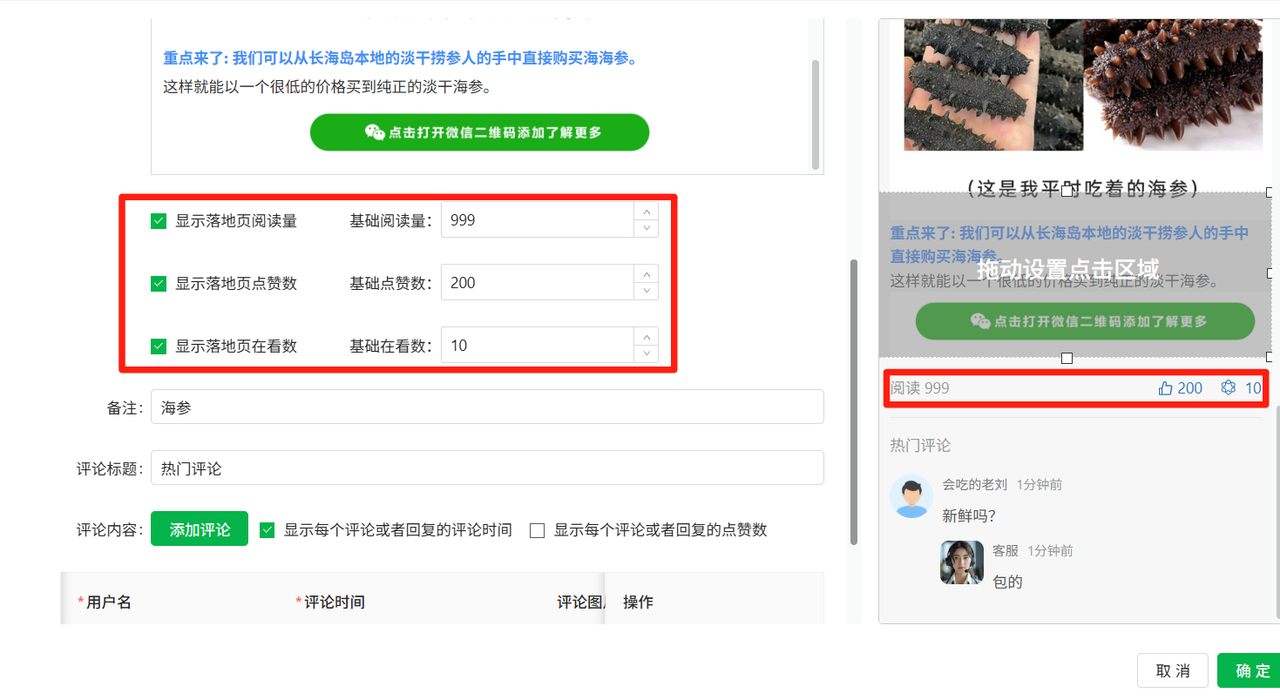
Task: Click the WeChat icon in the editor's green button
Action: pyautogui.click(x=374, y=132)
